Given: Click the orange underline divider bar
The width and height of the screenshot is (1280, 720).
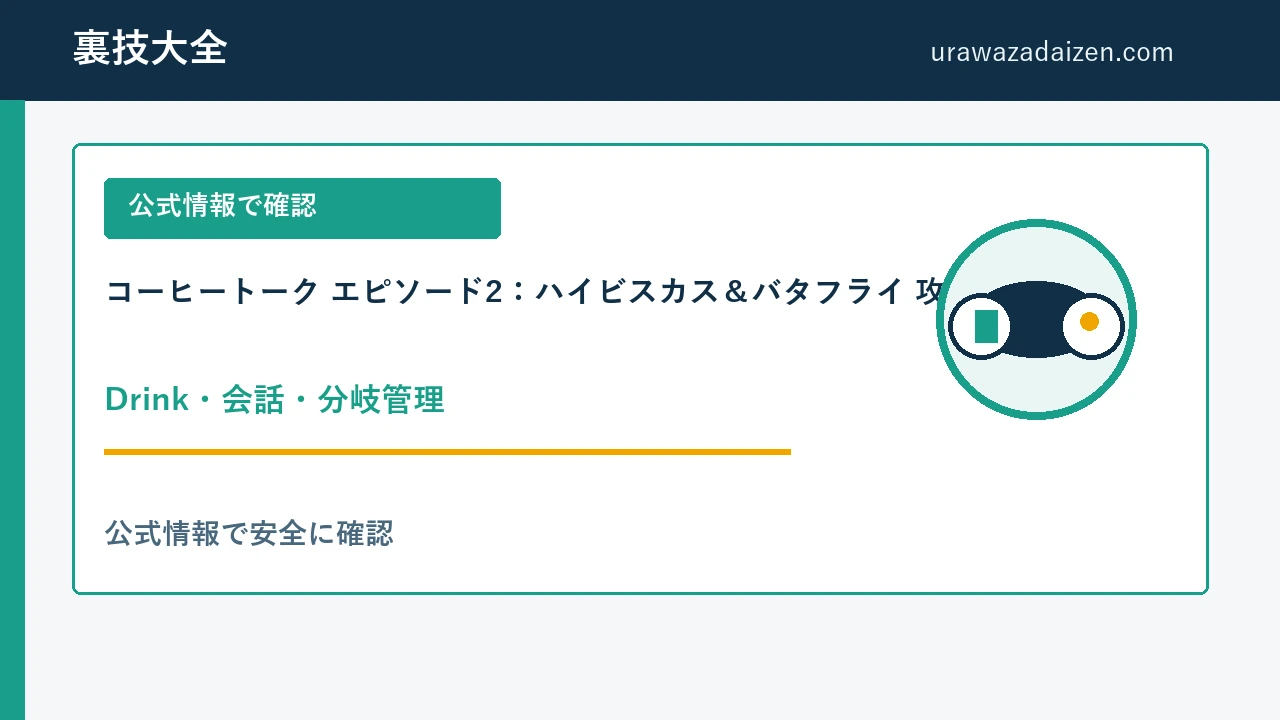Looking at the screenshot, I should click(447, 452).
